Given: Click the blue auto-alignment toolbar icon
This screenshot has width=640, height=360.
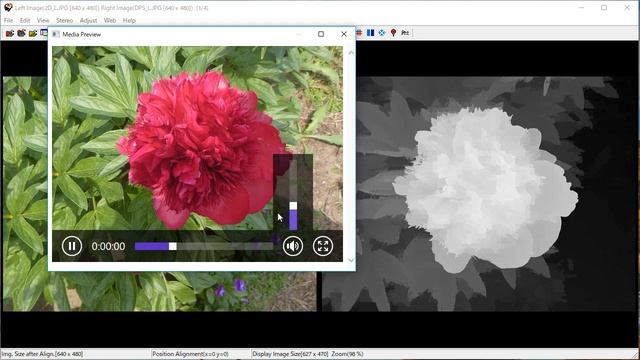Looking at the screenshot, I should click(382, 33).
